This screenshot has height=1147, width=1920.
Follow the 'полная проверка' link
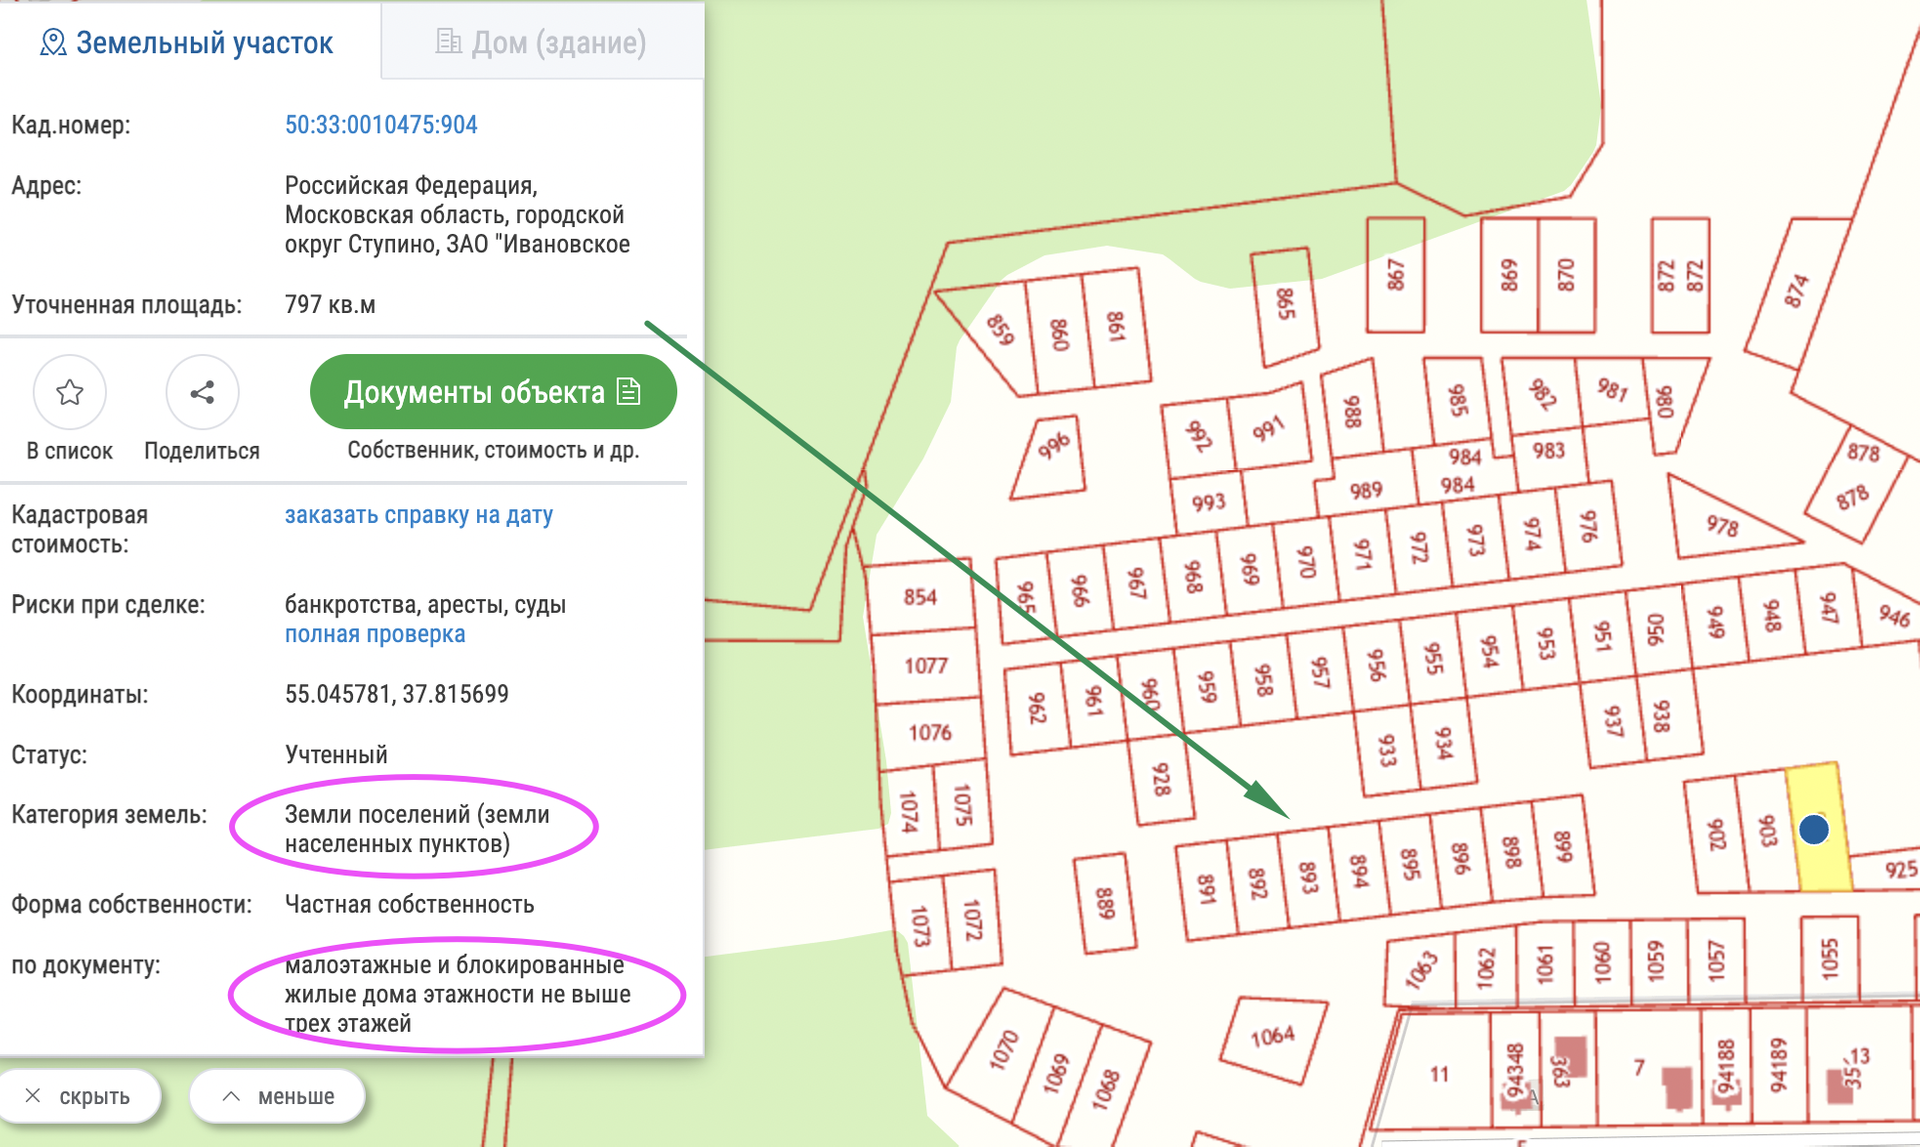tap(375, 634)
